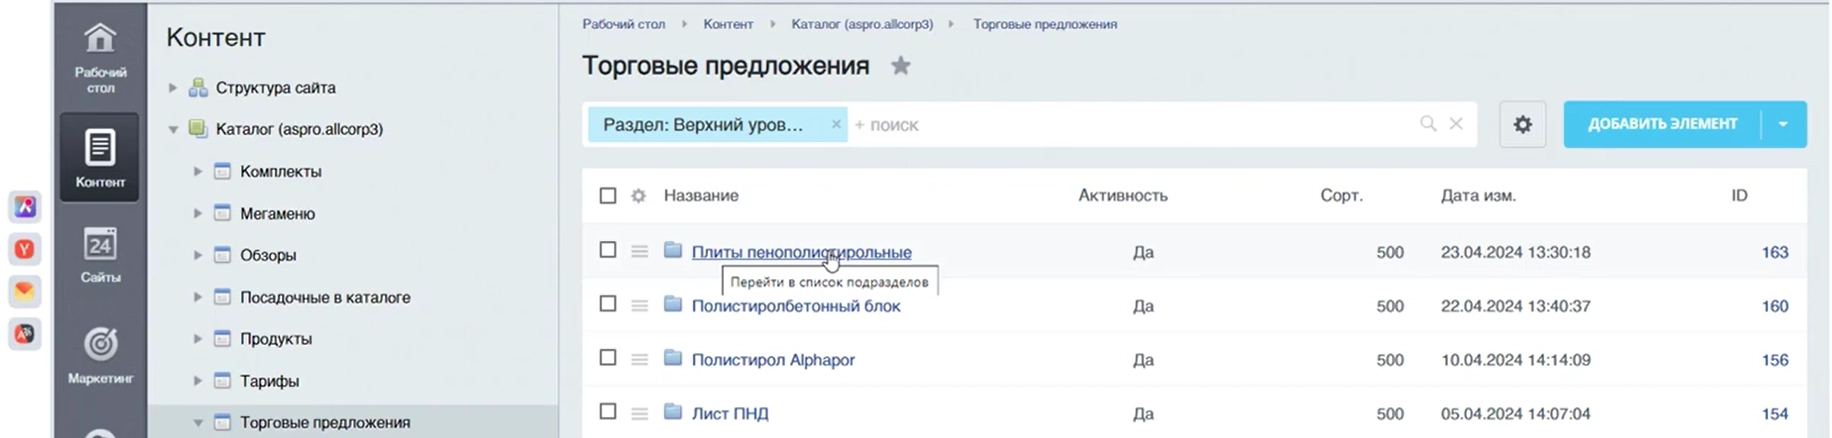Screen dimensions: 1832x438
Task: Open the Yandex browser dock icon
Action: point(25,249)
